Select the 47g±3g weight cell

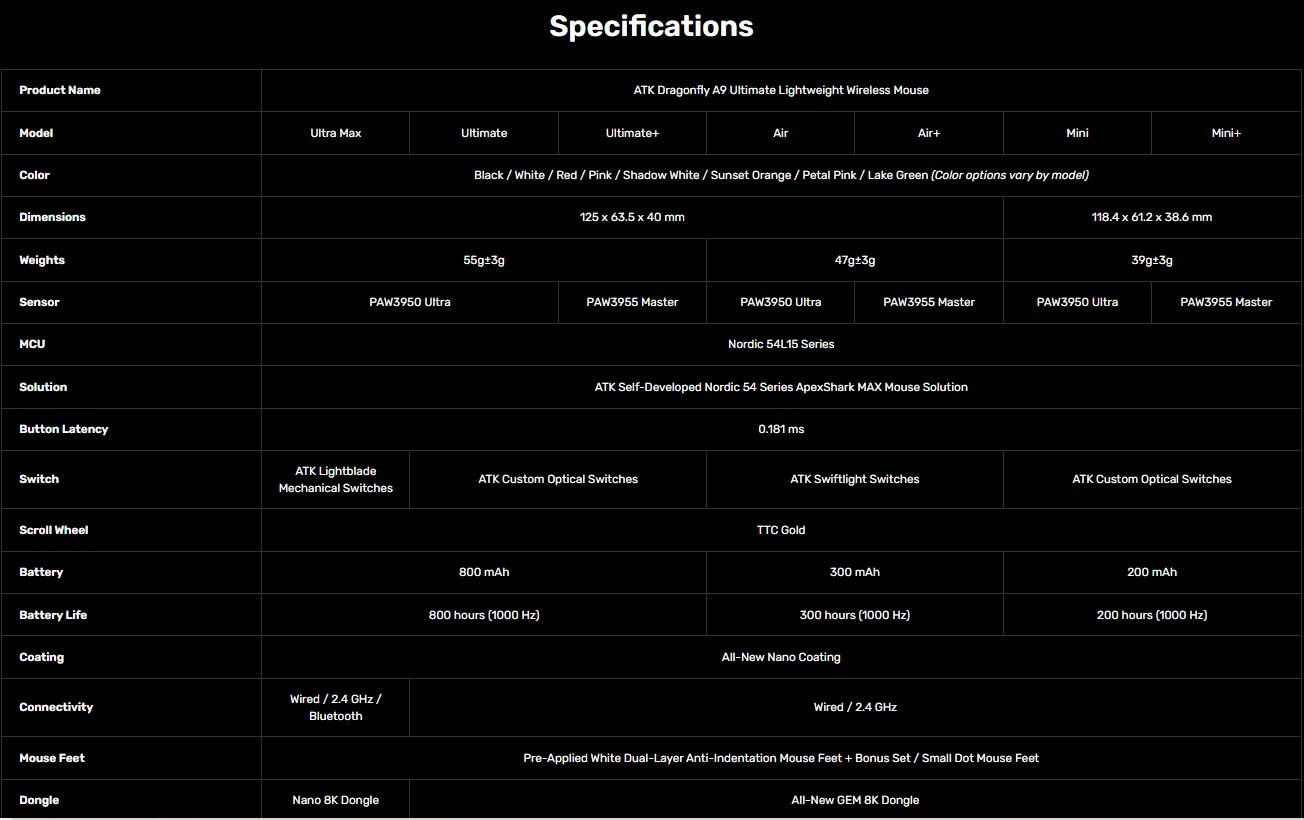coord(855,260)
